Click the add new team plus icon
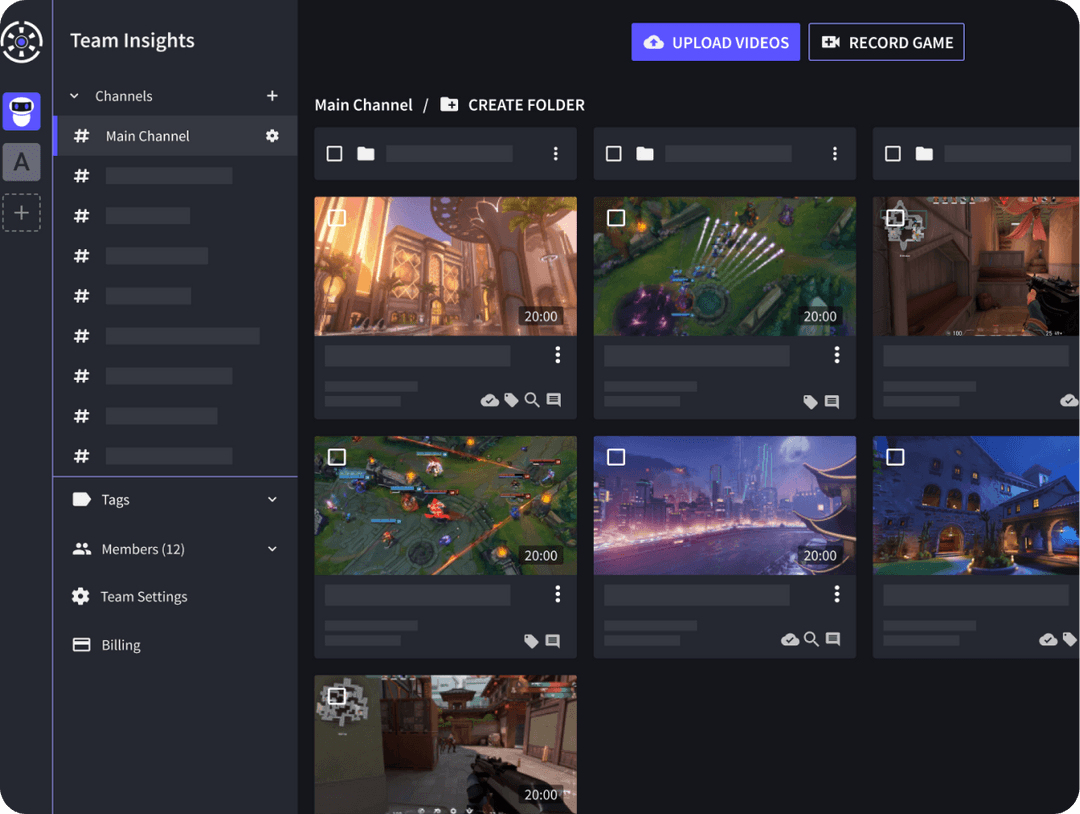The width and height of the screenshot is (1080, 814). coord(21,212)
